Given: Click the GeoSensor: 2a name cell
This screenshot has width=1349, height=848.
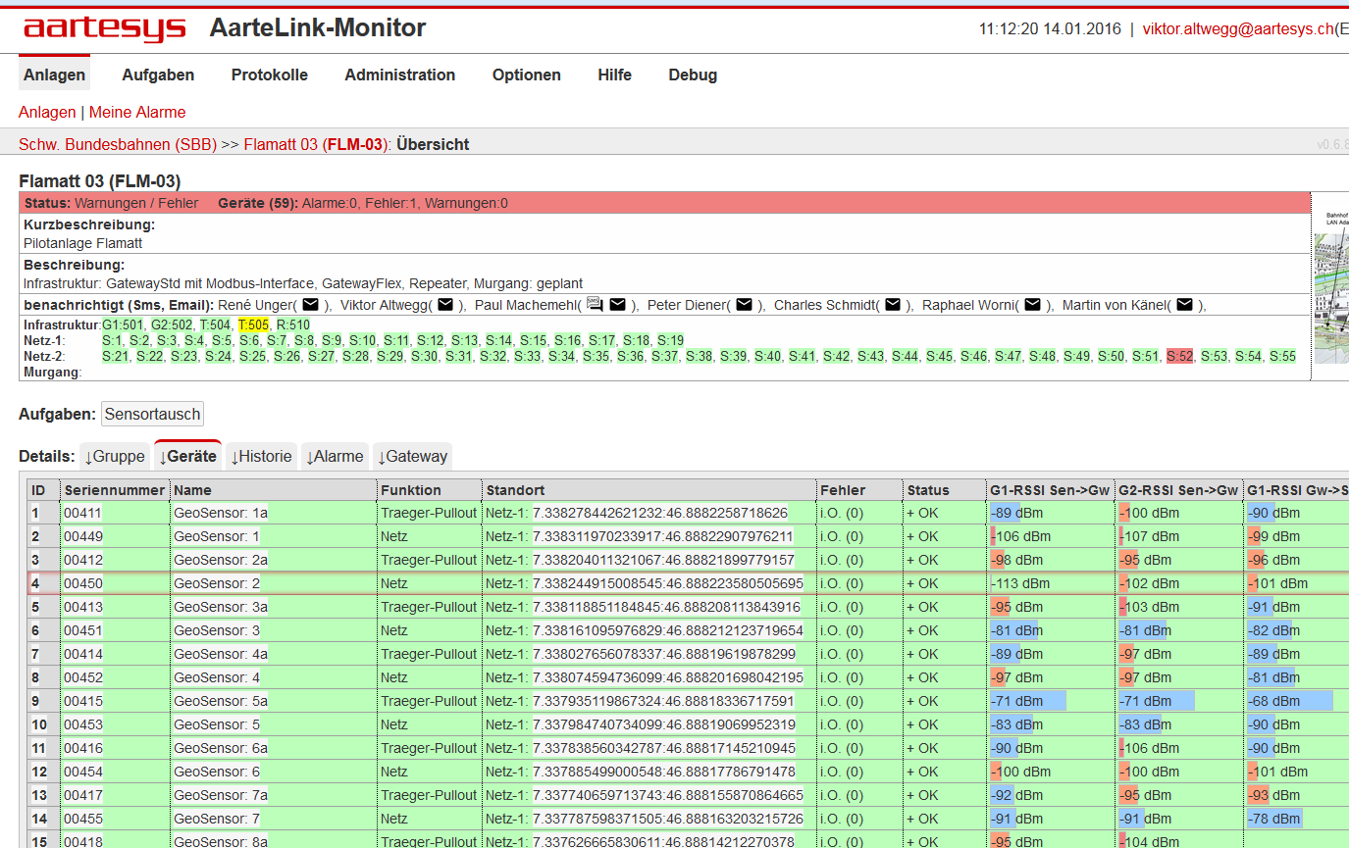Looking at the screenshot, I should pos(274,560).
